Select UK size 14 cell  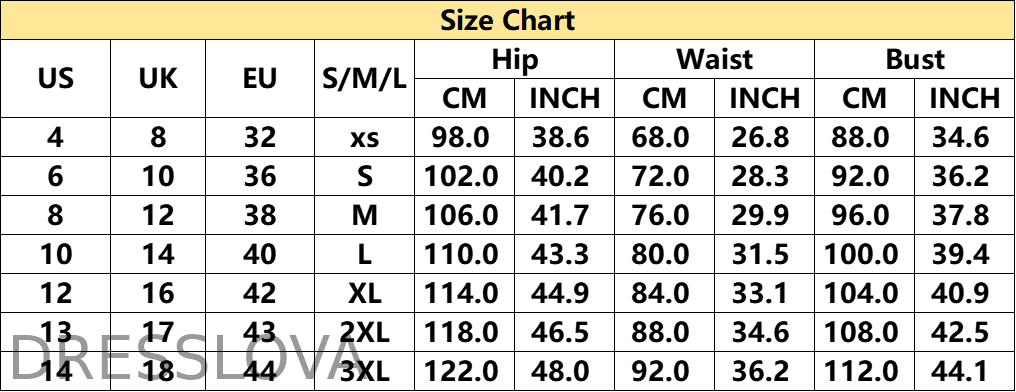tap(158, 254)
